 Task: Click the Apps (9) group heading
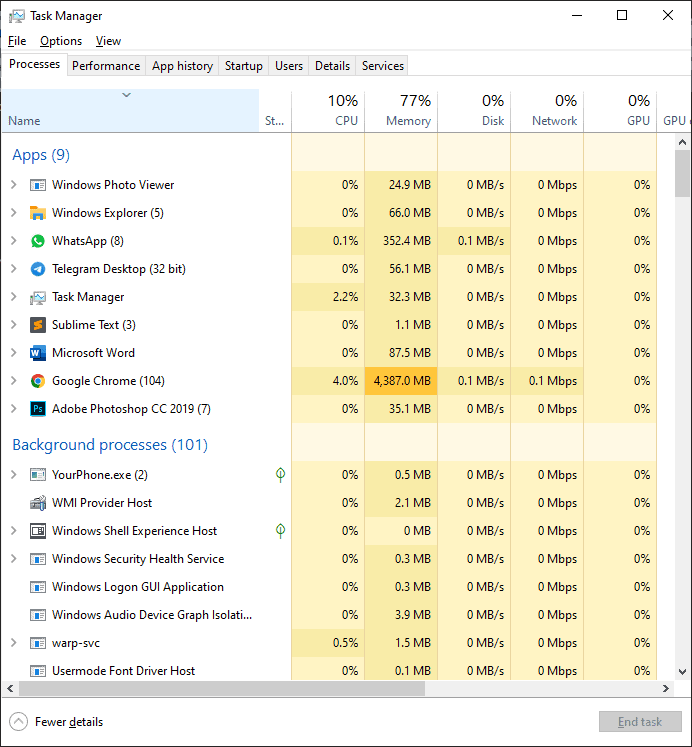click(41, 155)
